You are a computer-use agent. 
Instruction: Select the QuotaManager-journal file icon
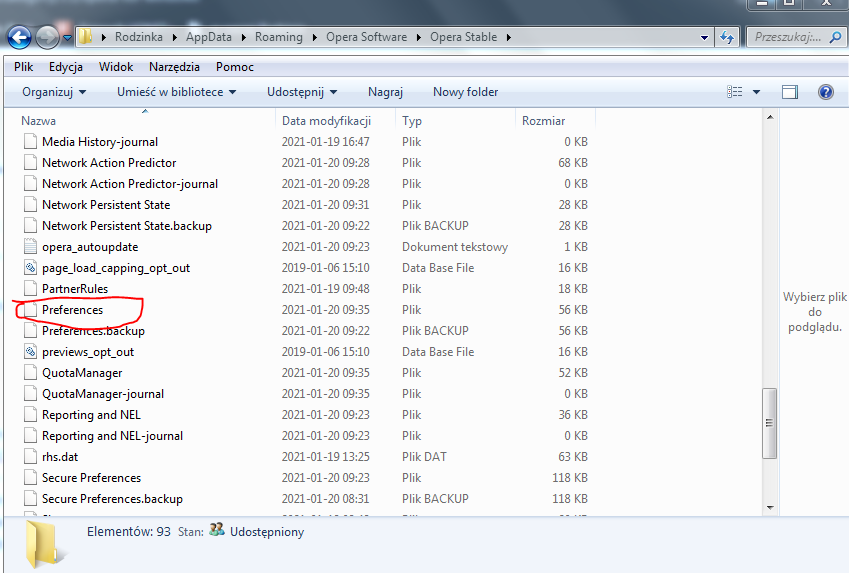30,394
